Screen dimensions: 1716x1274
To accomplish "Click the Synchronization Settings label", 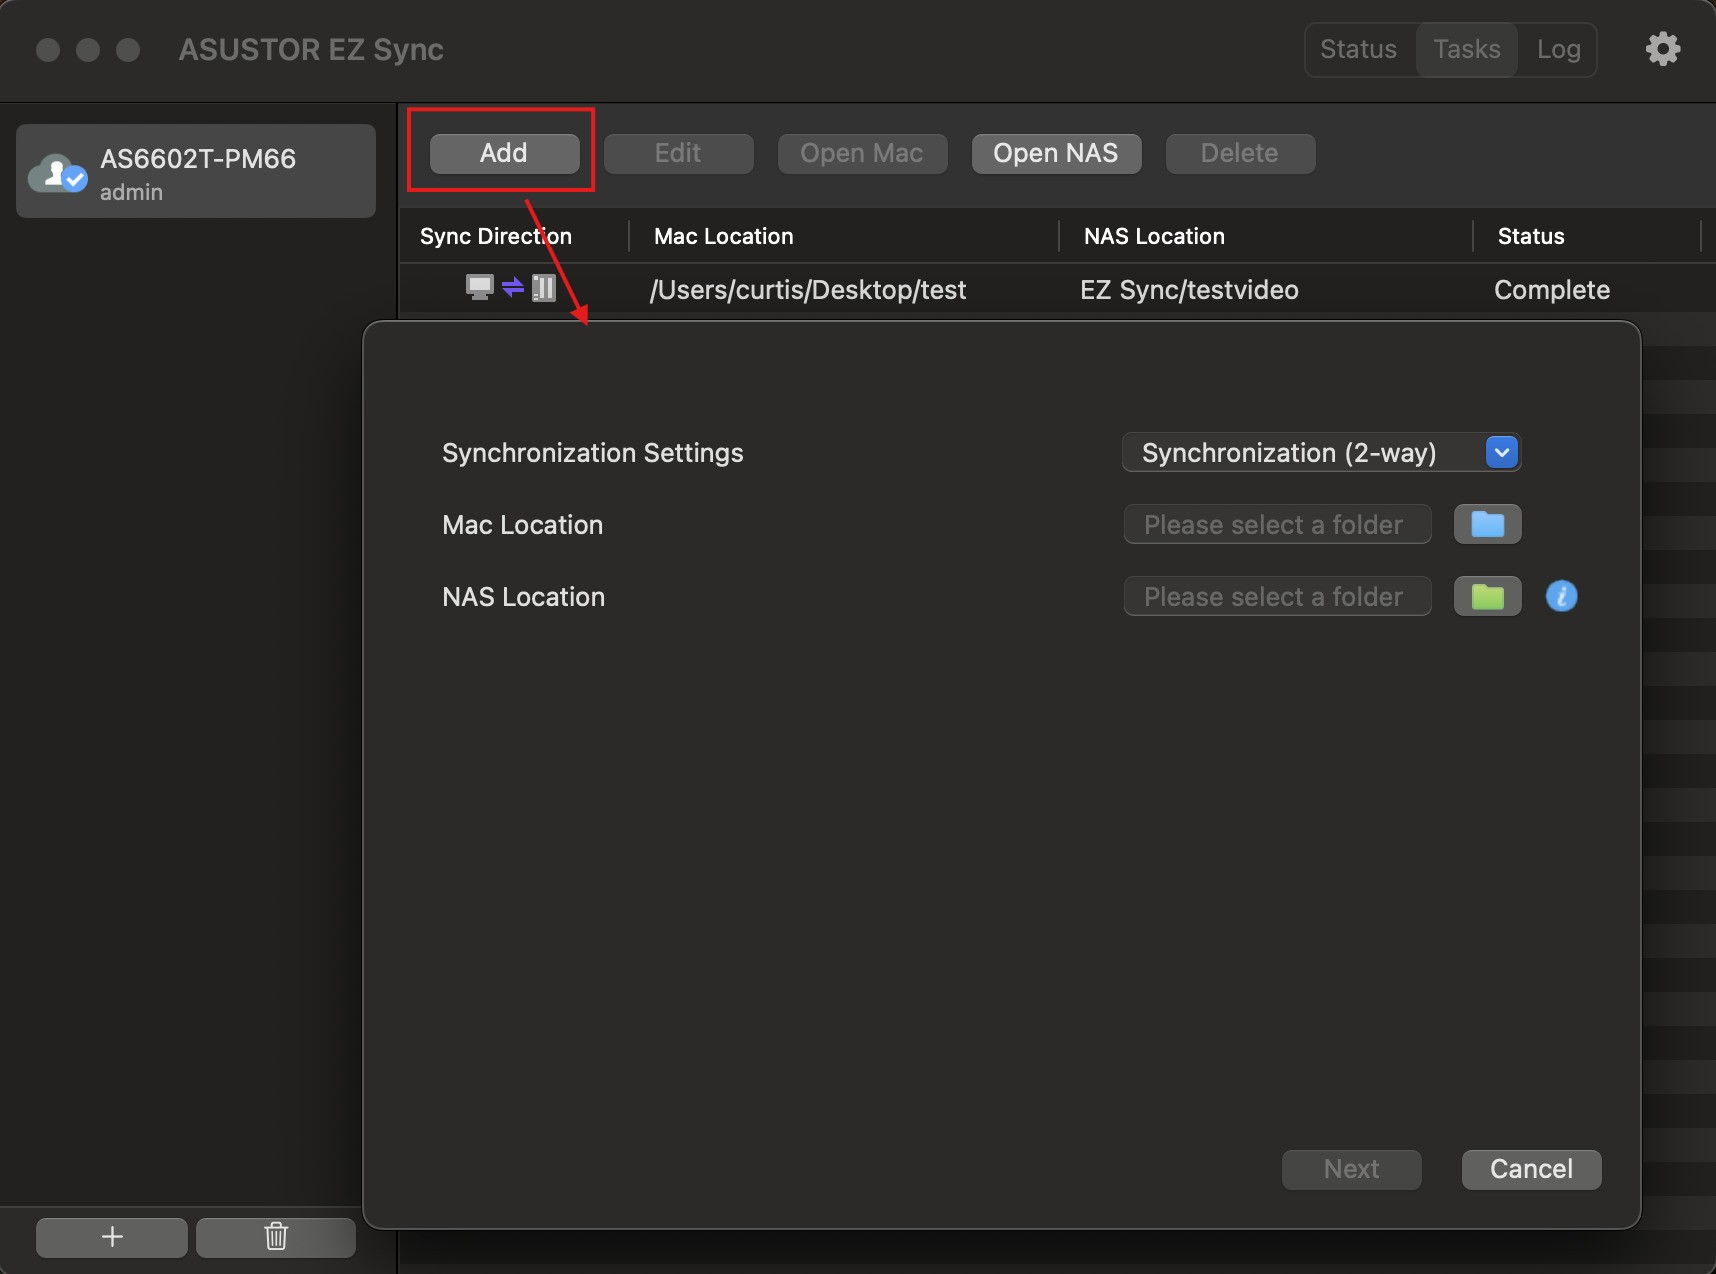I will click(x=592, y=453).
